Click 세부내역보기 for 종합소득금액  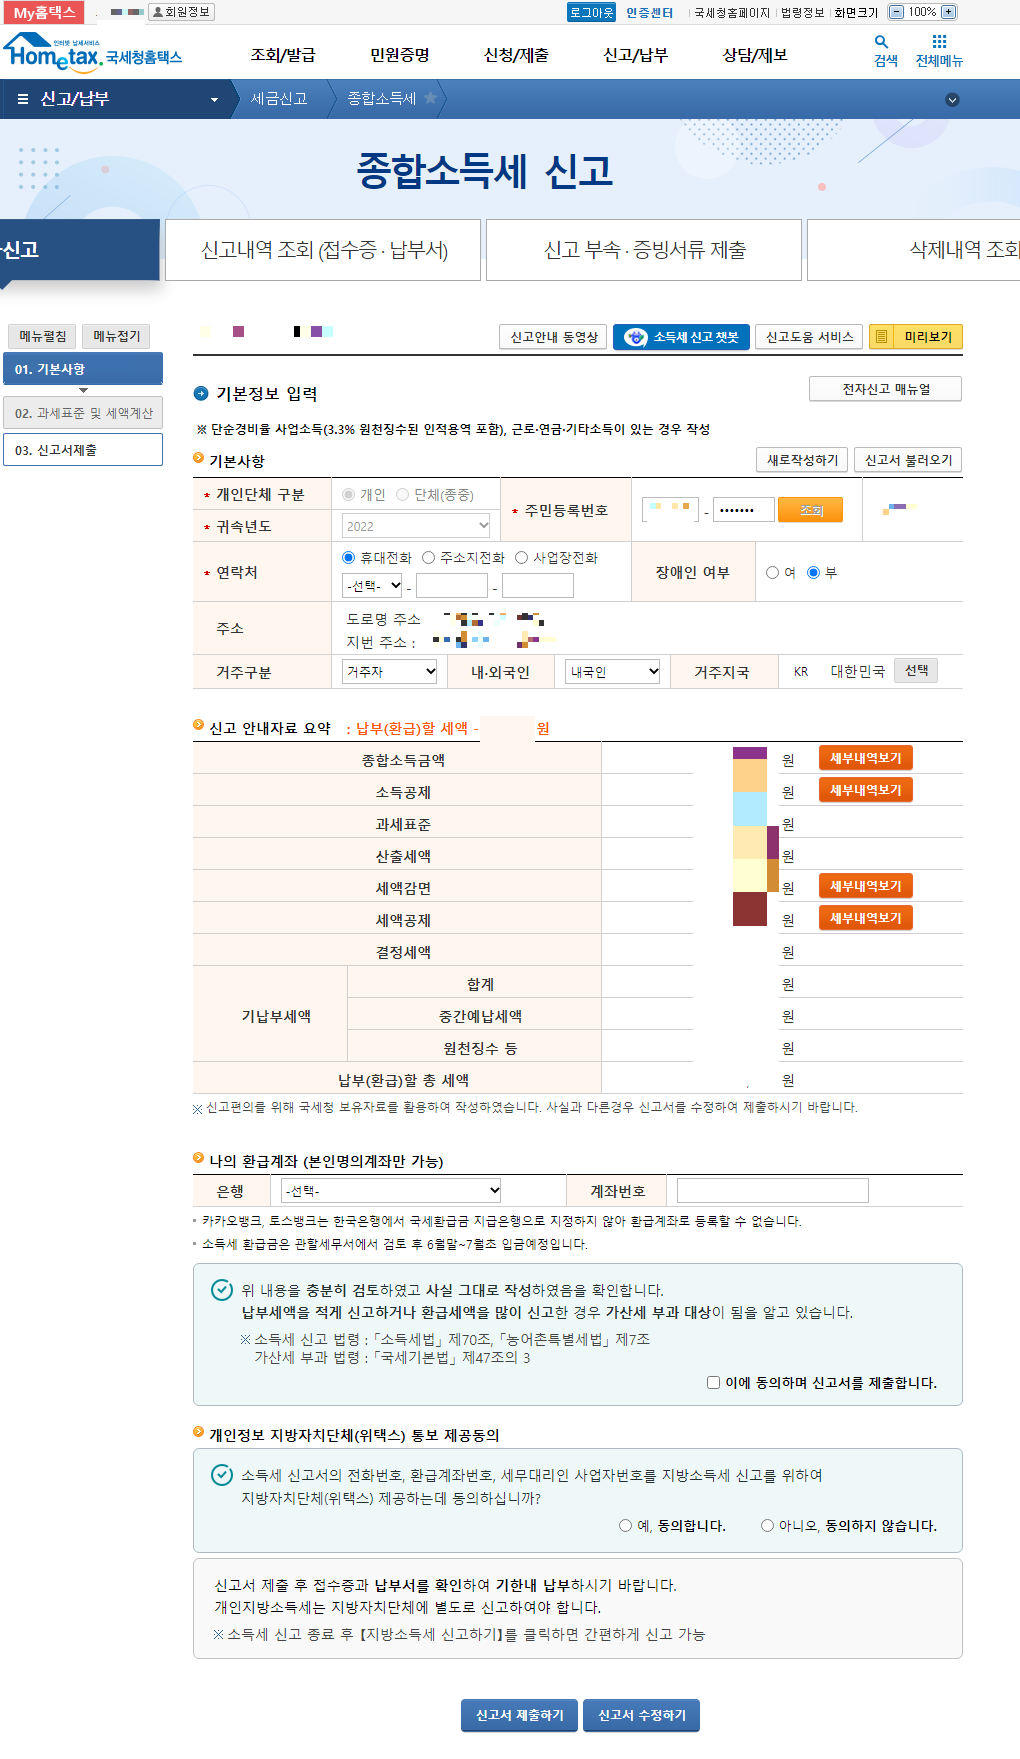865,758
